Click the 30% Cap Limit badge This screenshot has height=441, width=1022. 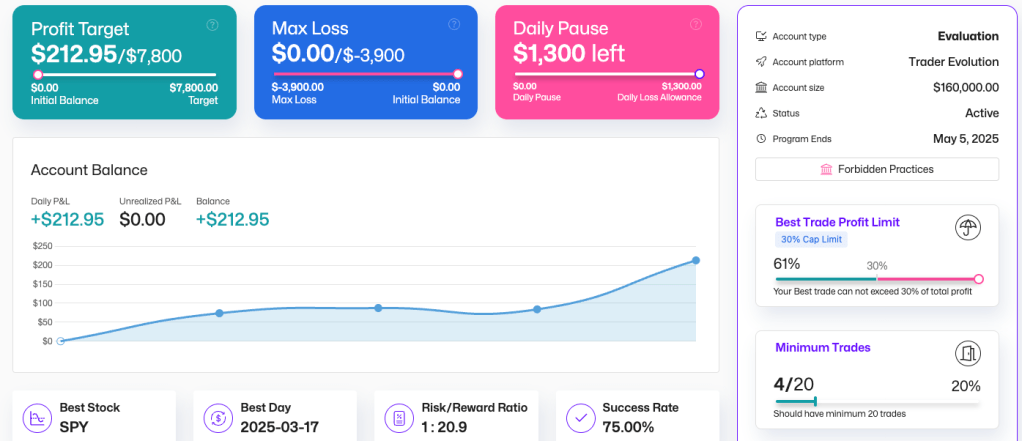point(811,240)
